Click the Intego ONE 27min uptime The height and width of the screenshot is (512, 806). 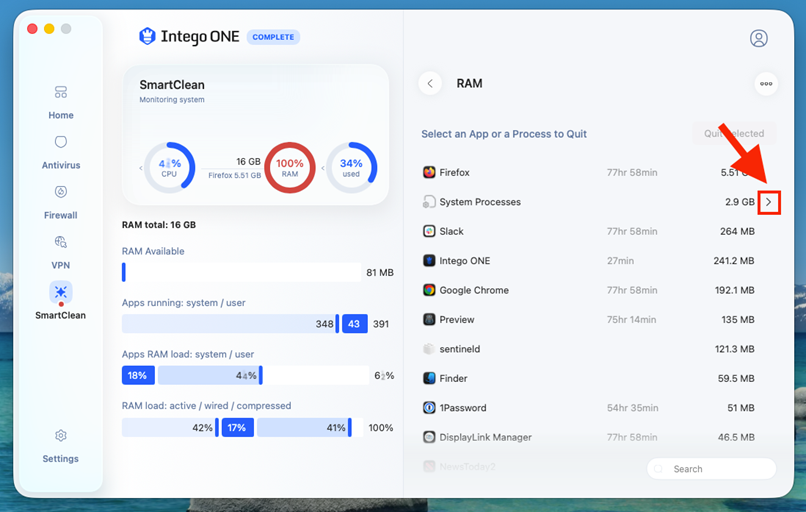[x=620, y=261]
